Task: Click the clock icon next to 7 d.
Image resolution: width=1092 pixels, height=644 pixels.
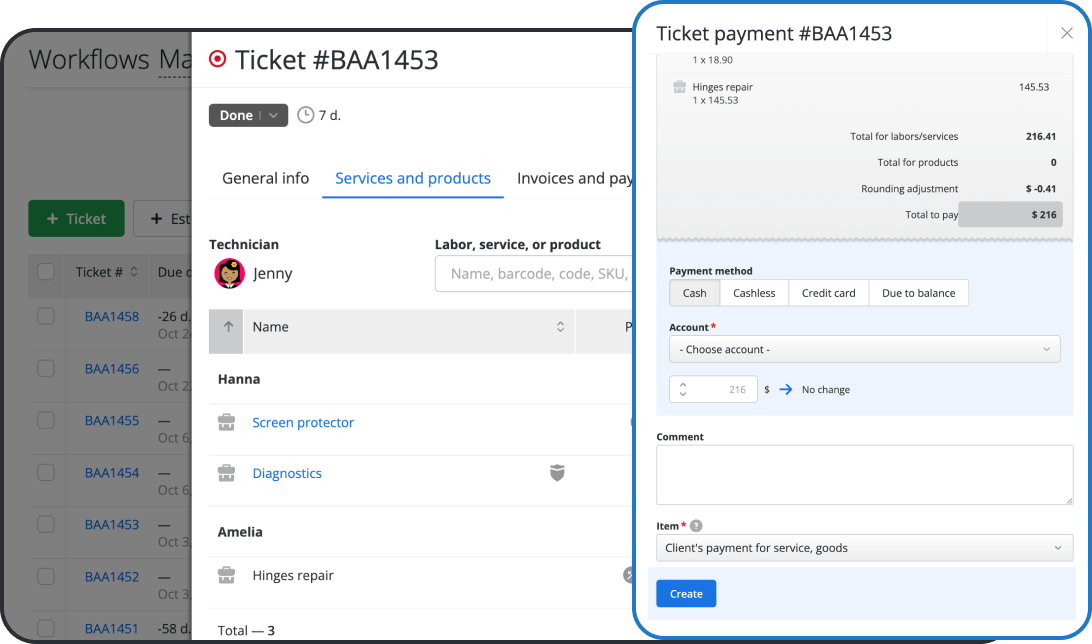Action: click(x=306, y=115)
